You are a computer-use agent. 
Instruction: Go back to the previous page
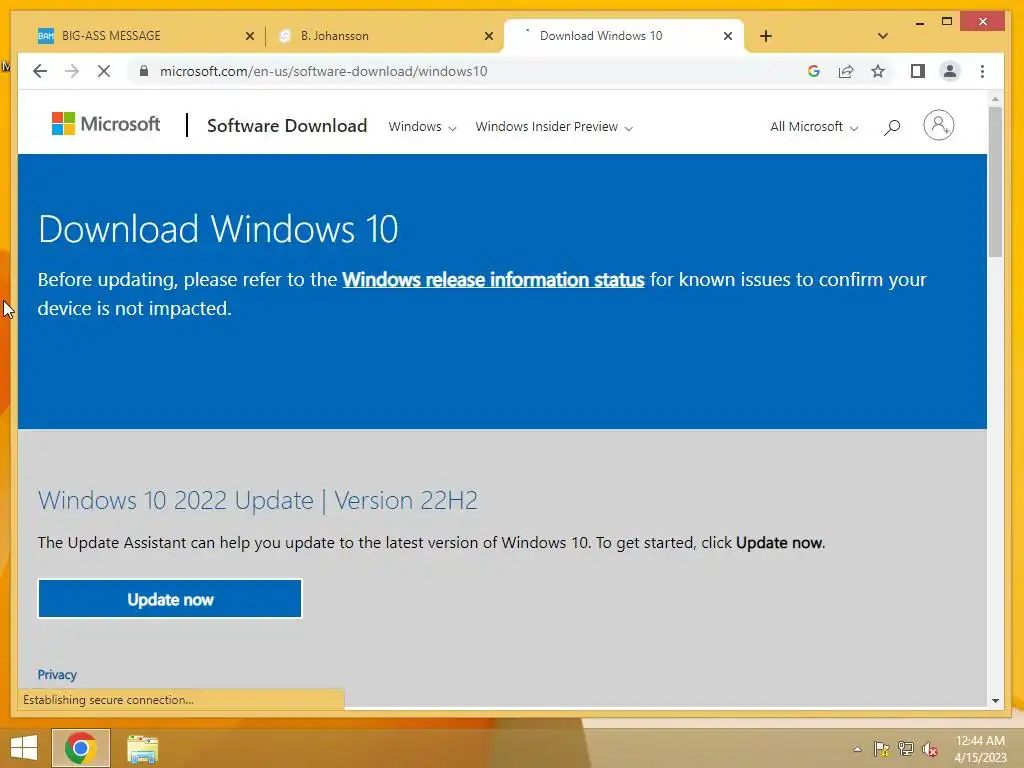pyautogui.click(x=40, y=71)
